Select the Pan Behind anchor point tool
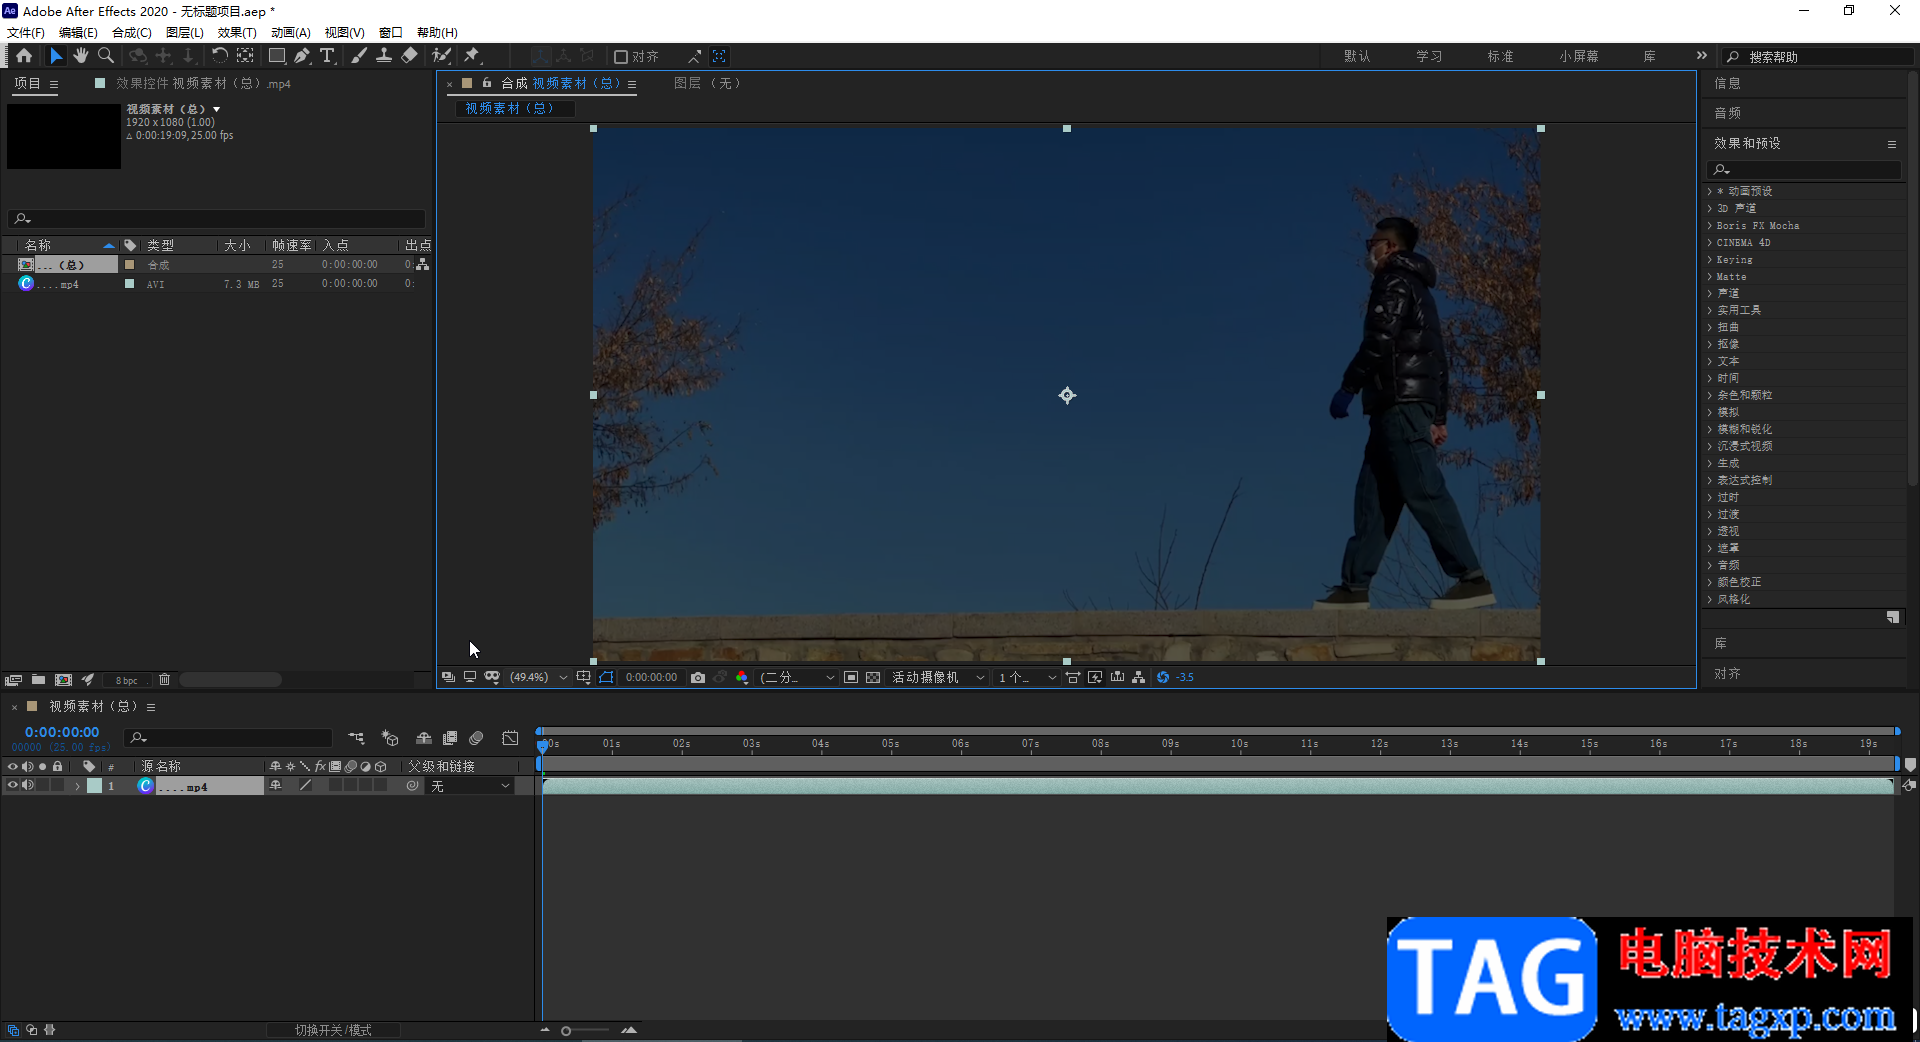Viewport: 1920px width, 1042px height. click(245, 56)
